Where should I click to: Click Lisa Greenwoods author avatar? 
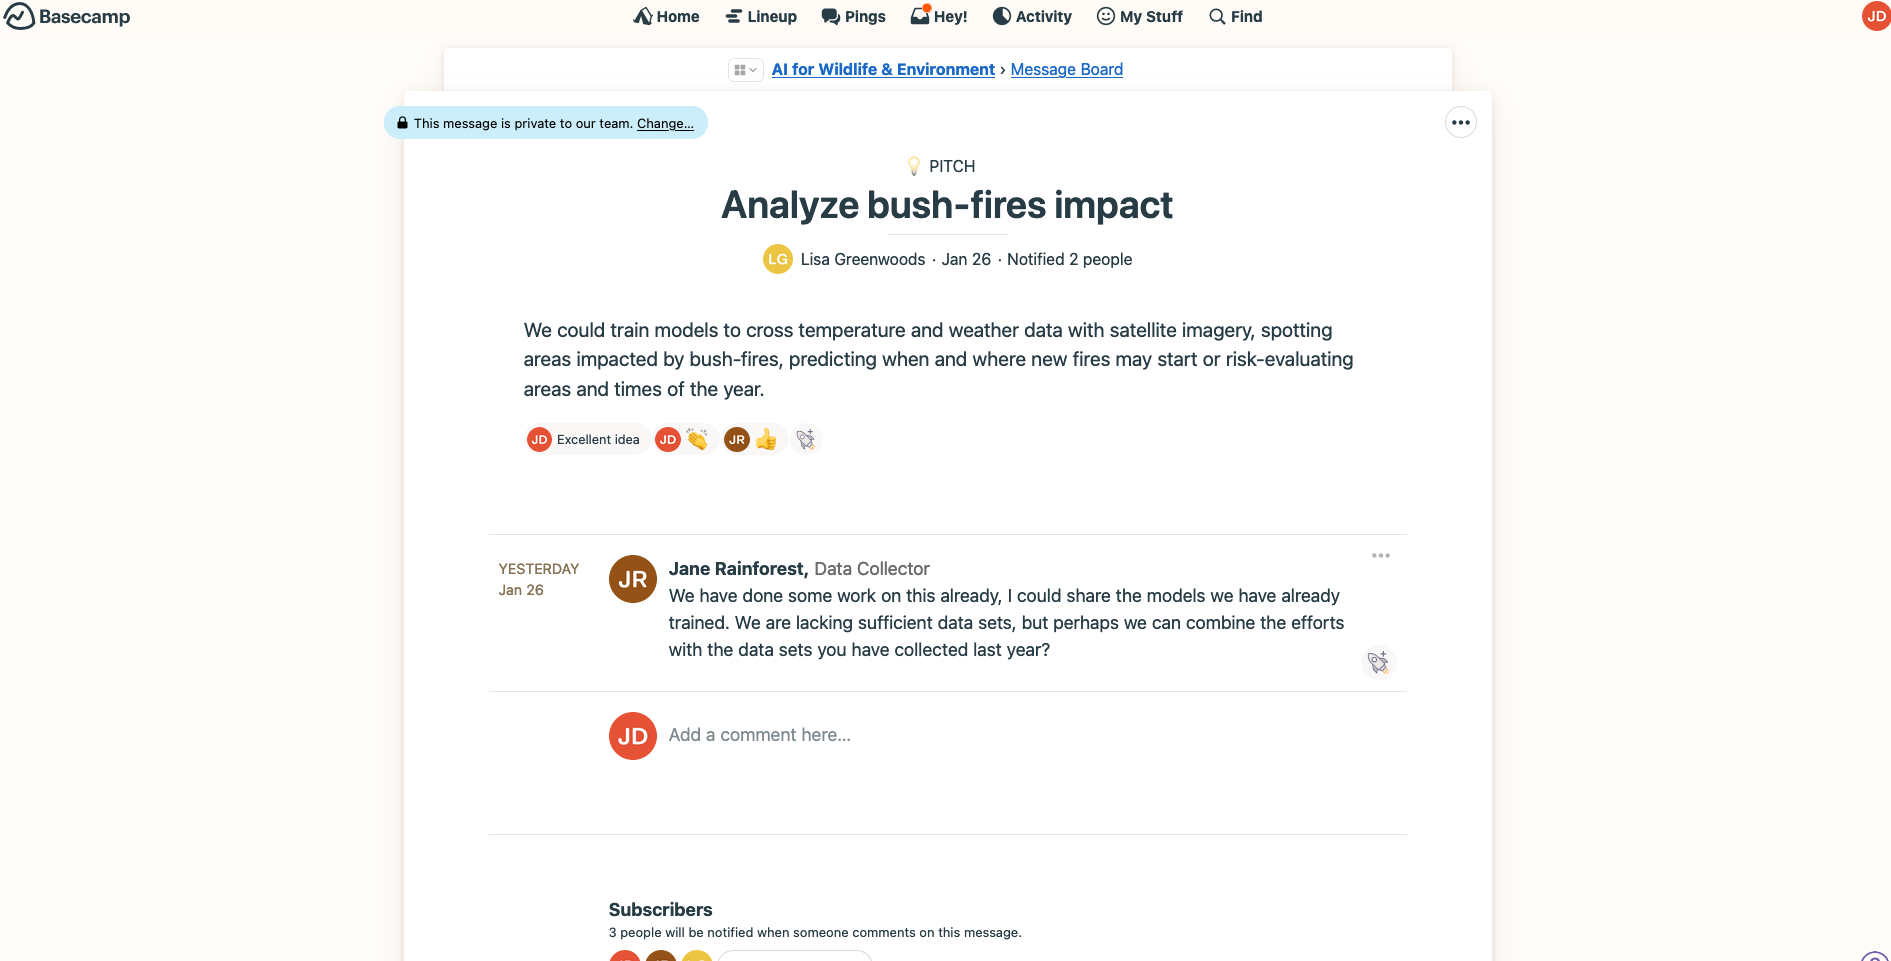(777, 259)
